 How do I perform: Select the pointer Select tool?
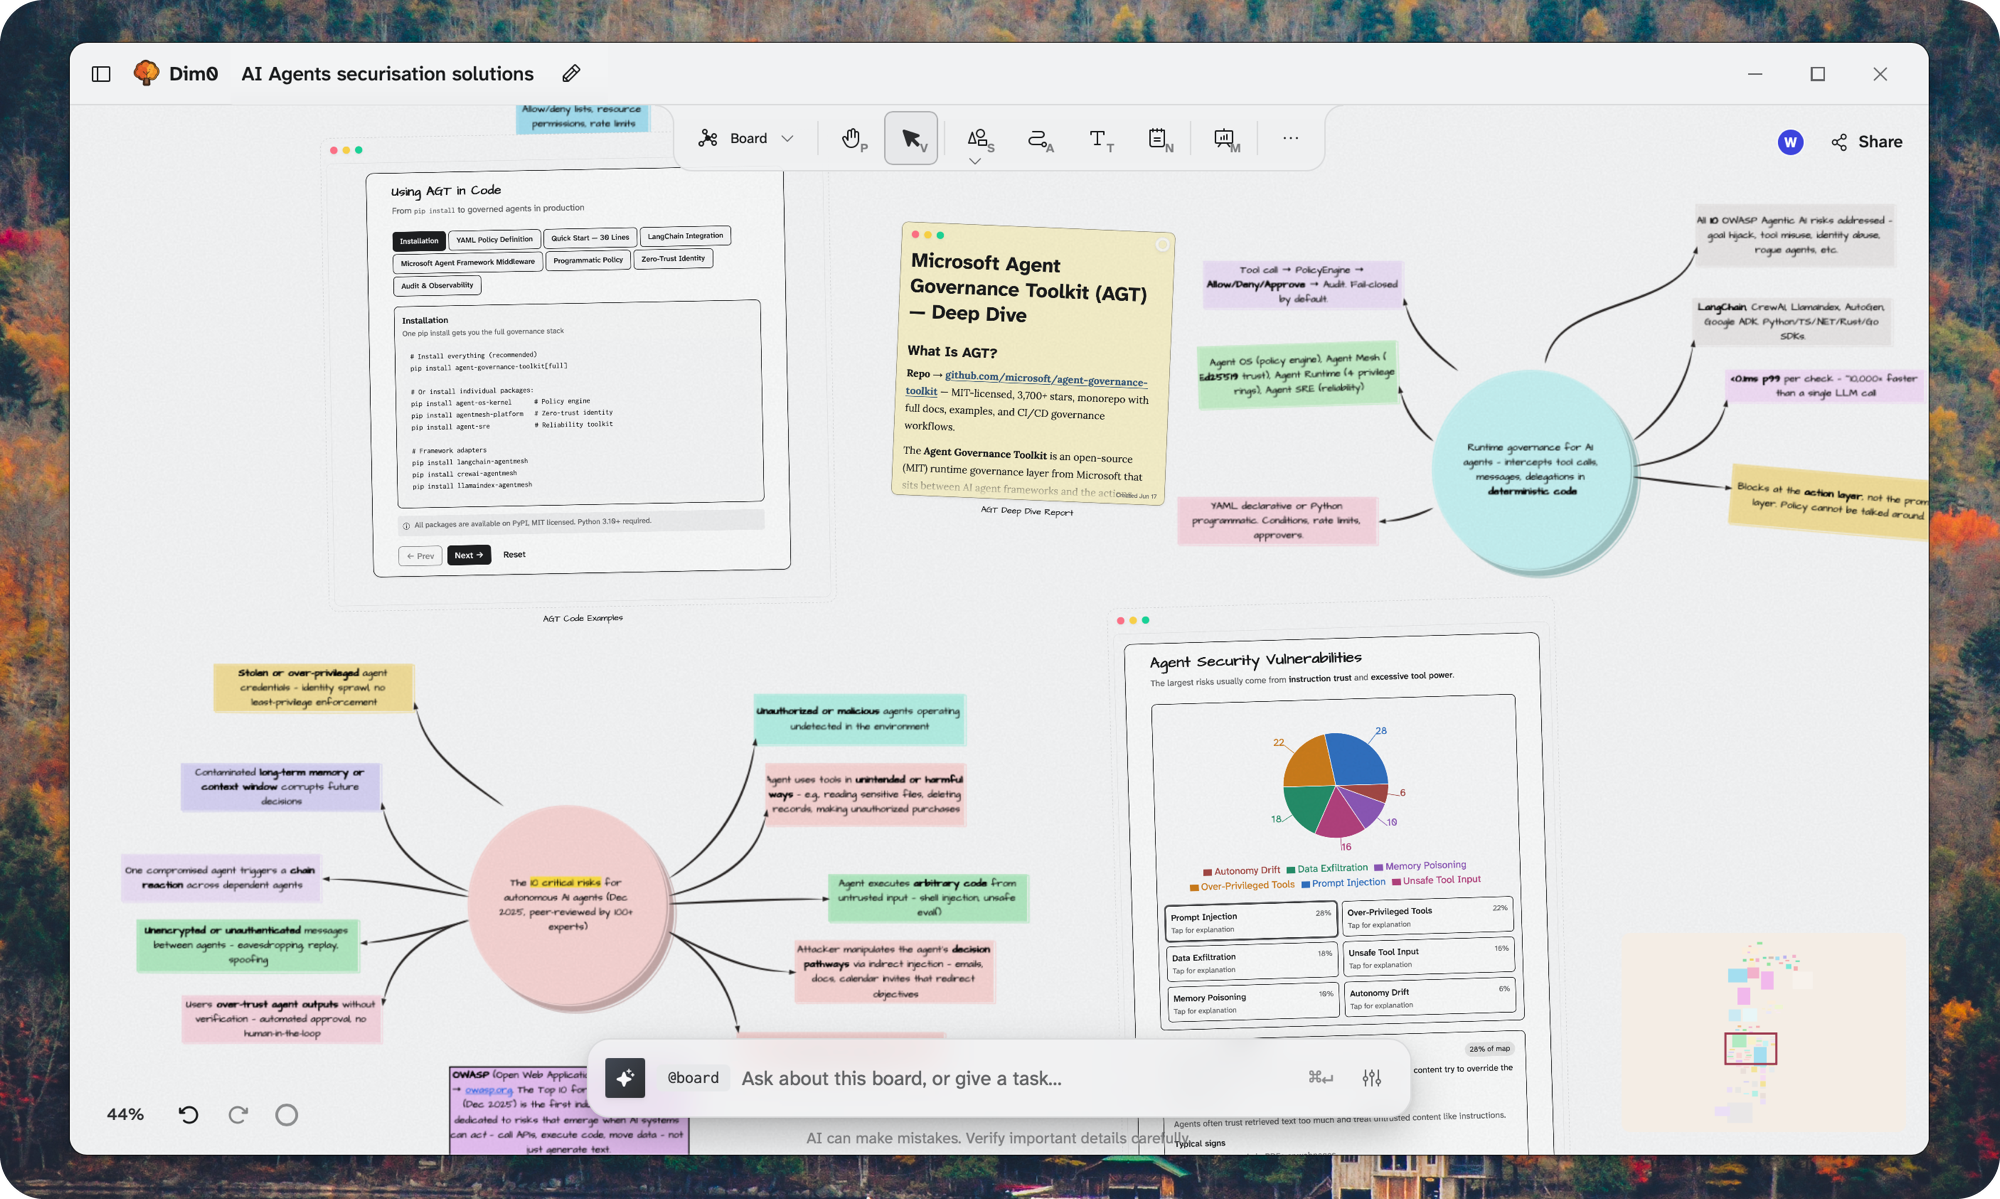911,138
